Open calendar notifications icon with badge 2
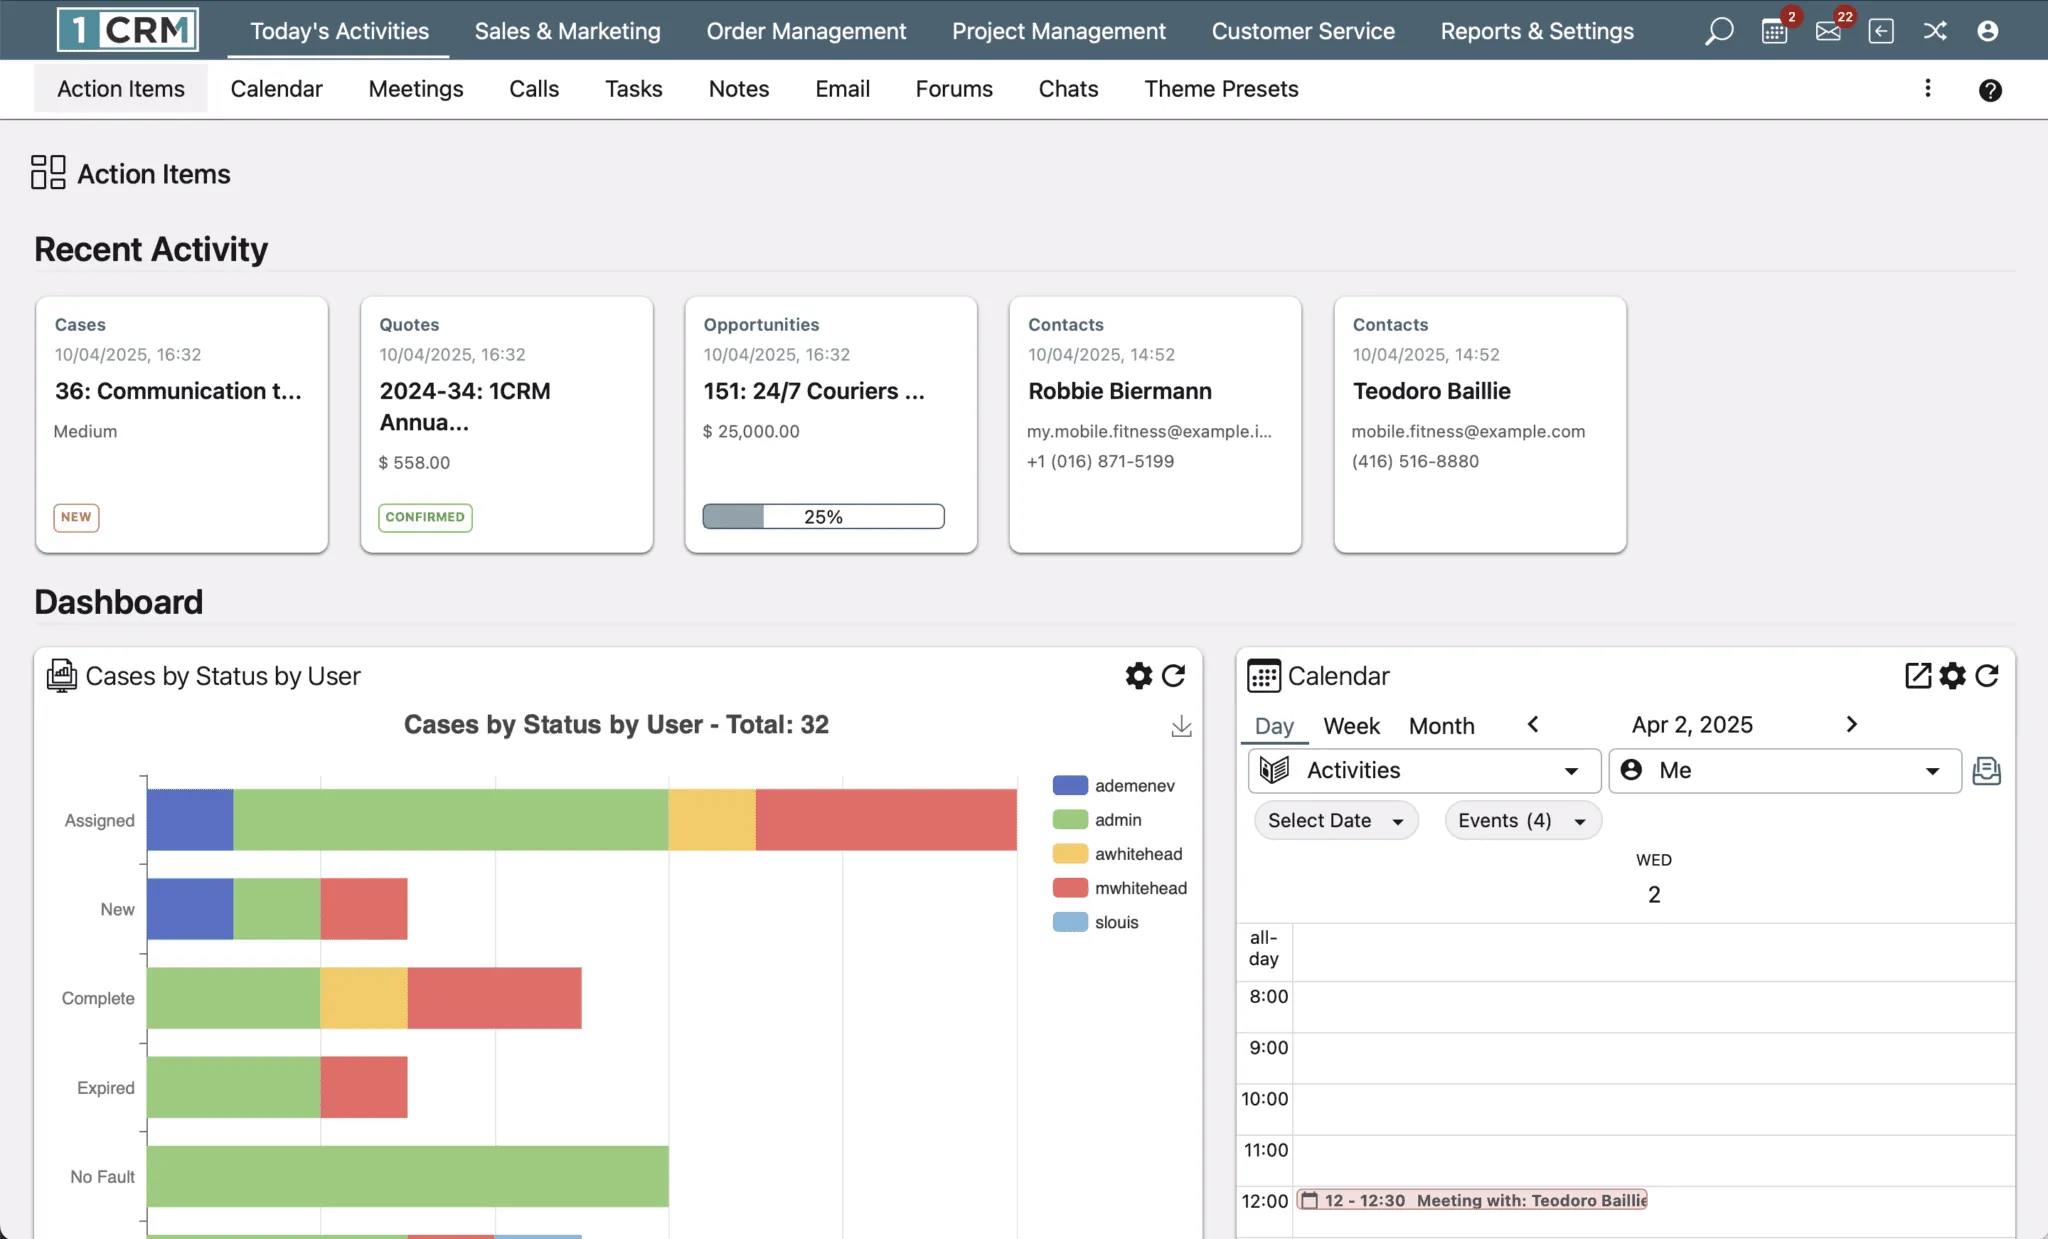 (1774, 31)
